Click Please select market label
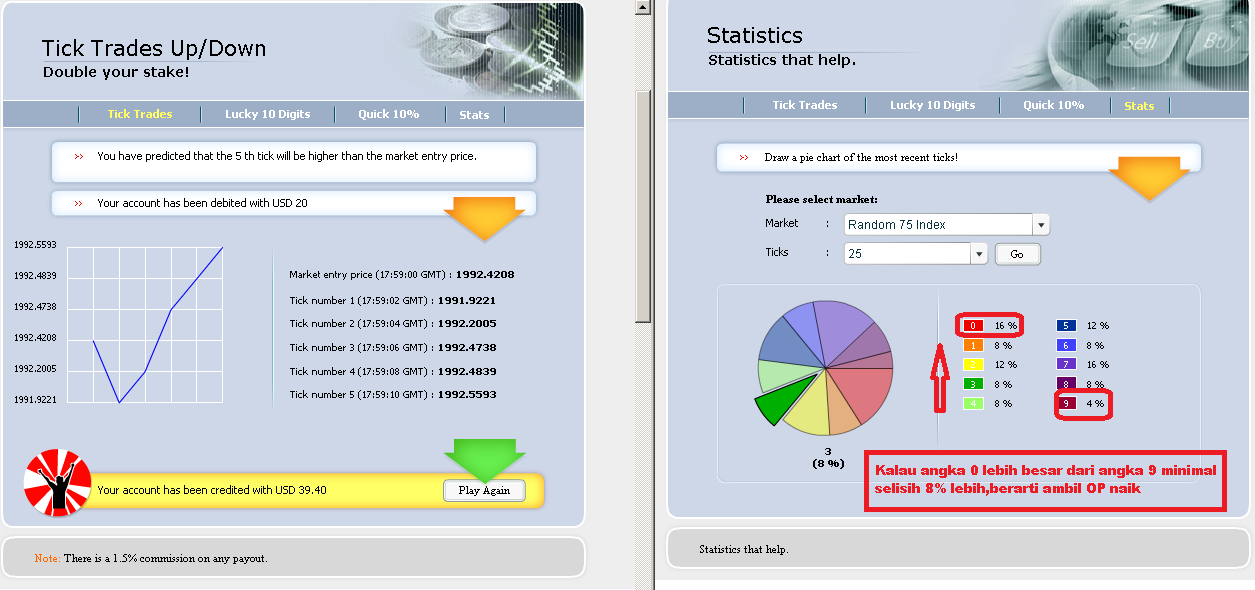1255x590 pixels. [821, 200]
